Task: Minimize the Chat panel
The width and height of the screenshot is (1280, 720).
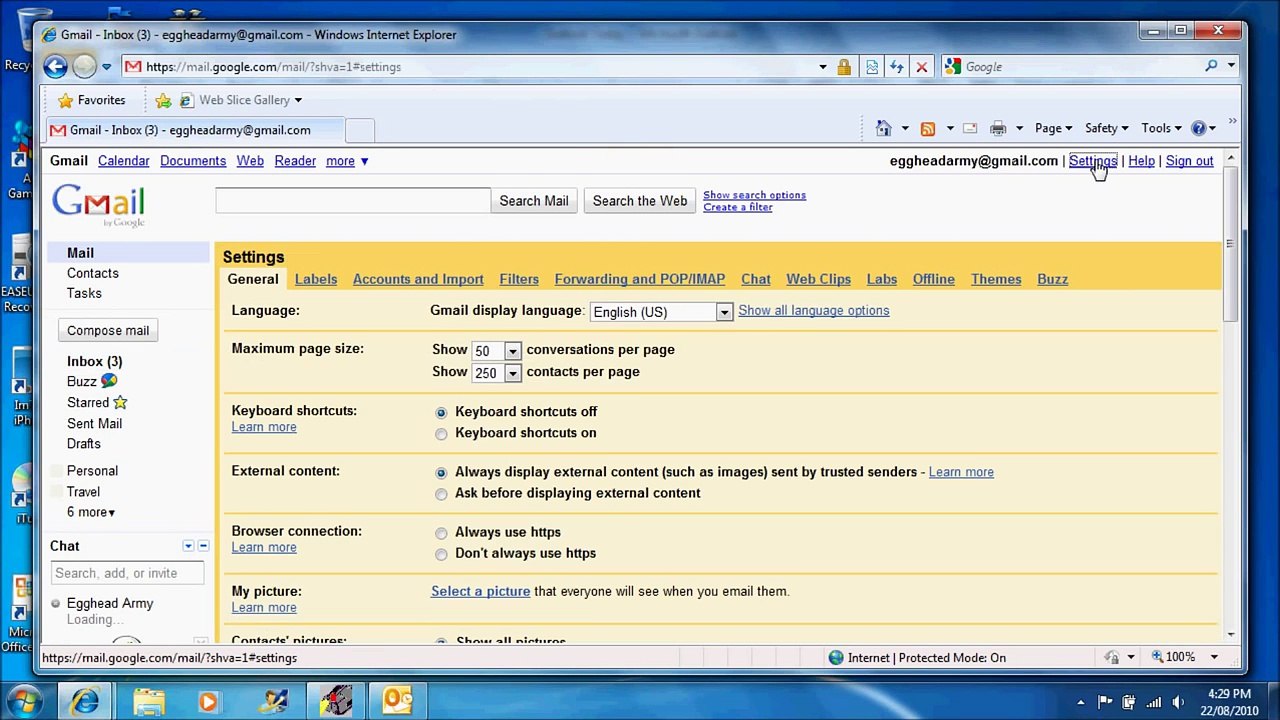Action: [203, 546]
